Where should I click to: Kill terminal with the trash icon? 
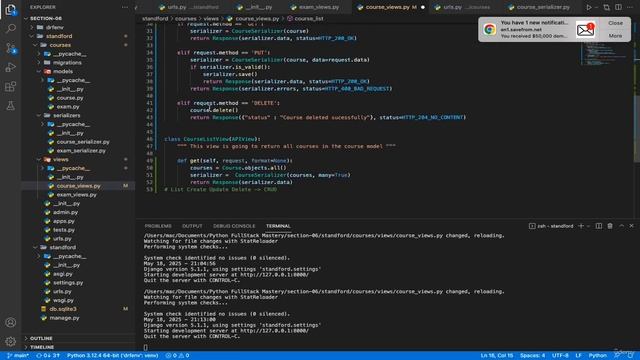610,226
